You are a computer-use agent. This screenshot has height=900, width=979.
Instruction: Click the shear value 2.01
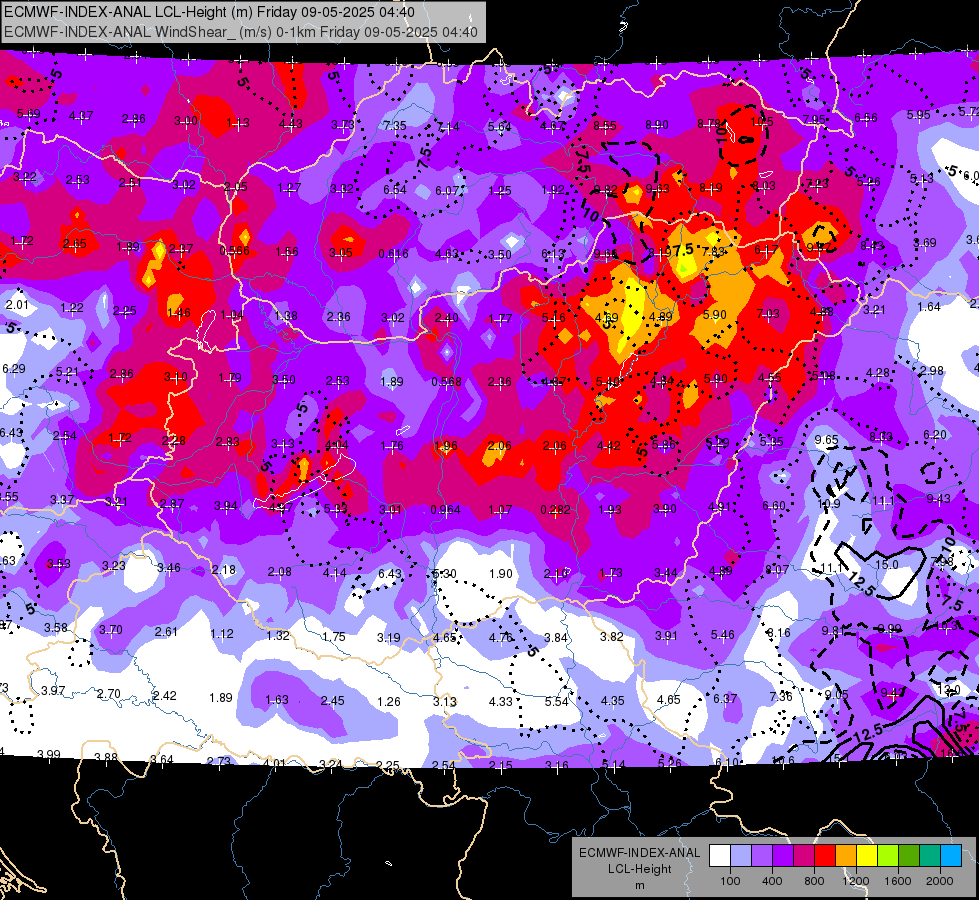17,305
